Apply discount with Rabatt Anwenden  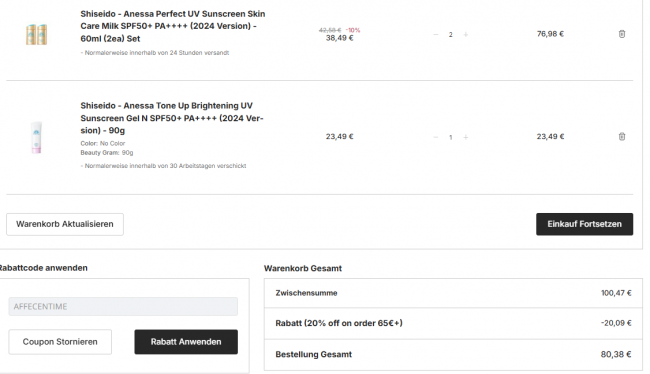[186, 342]
